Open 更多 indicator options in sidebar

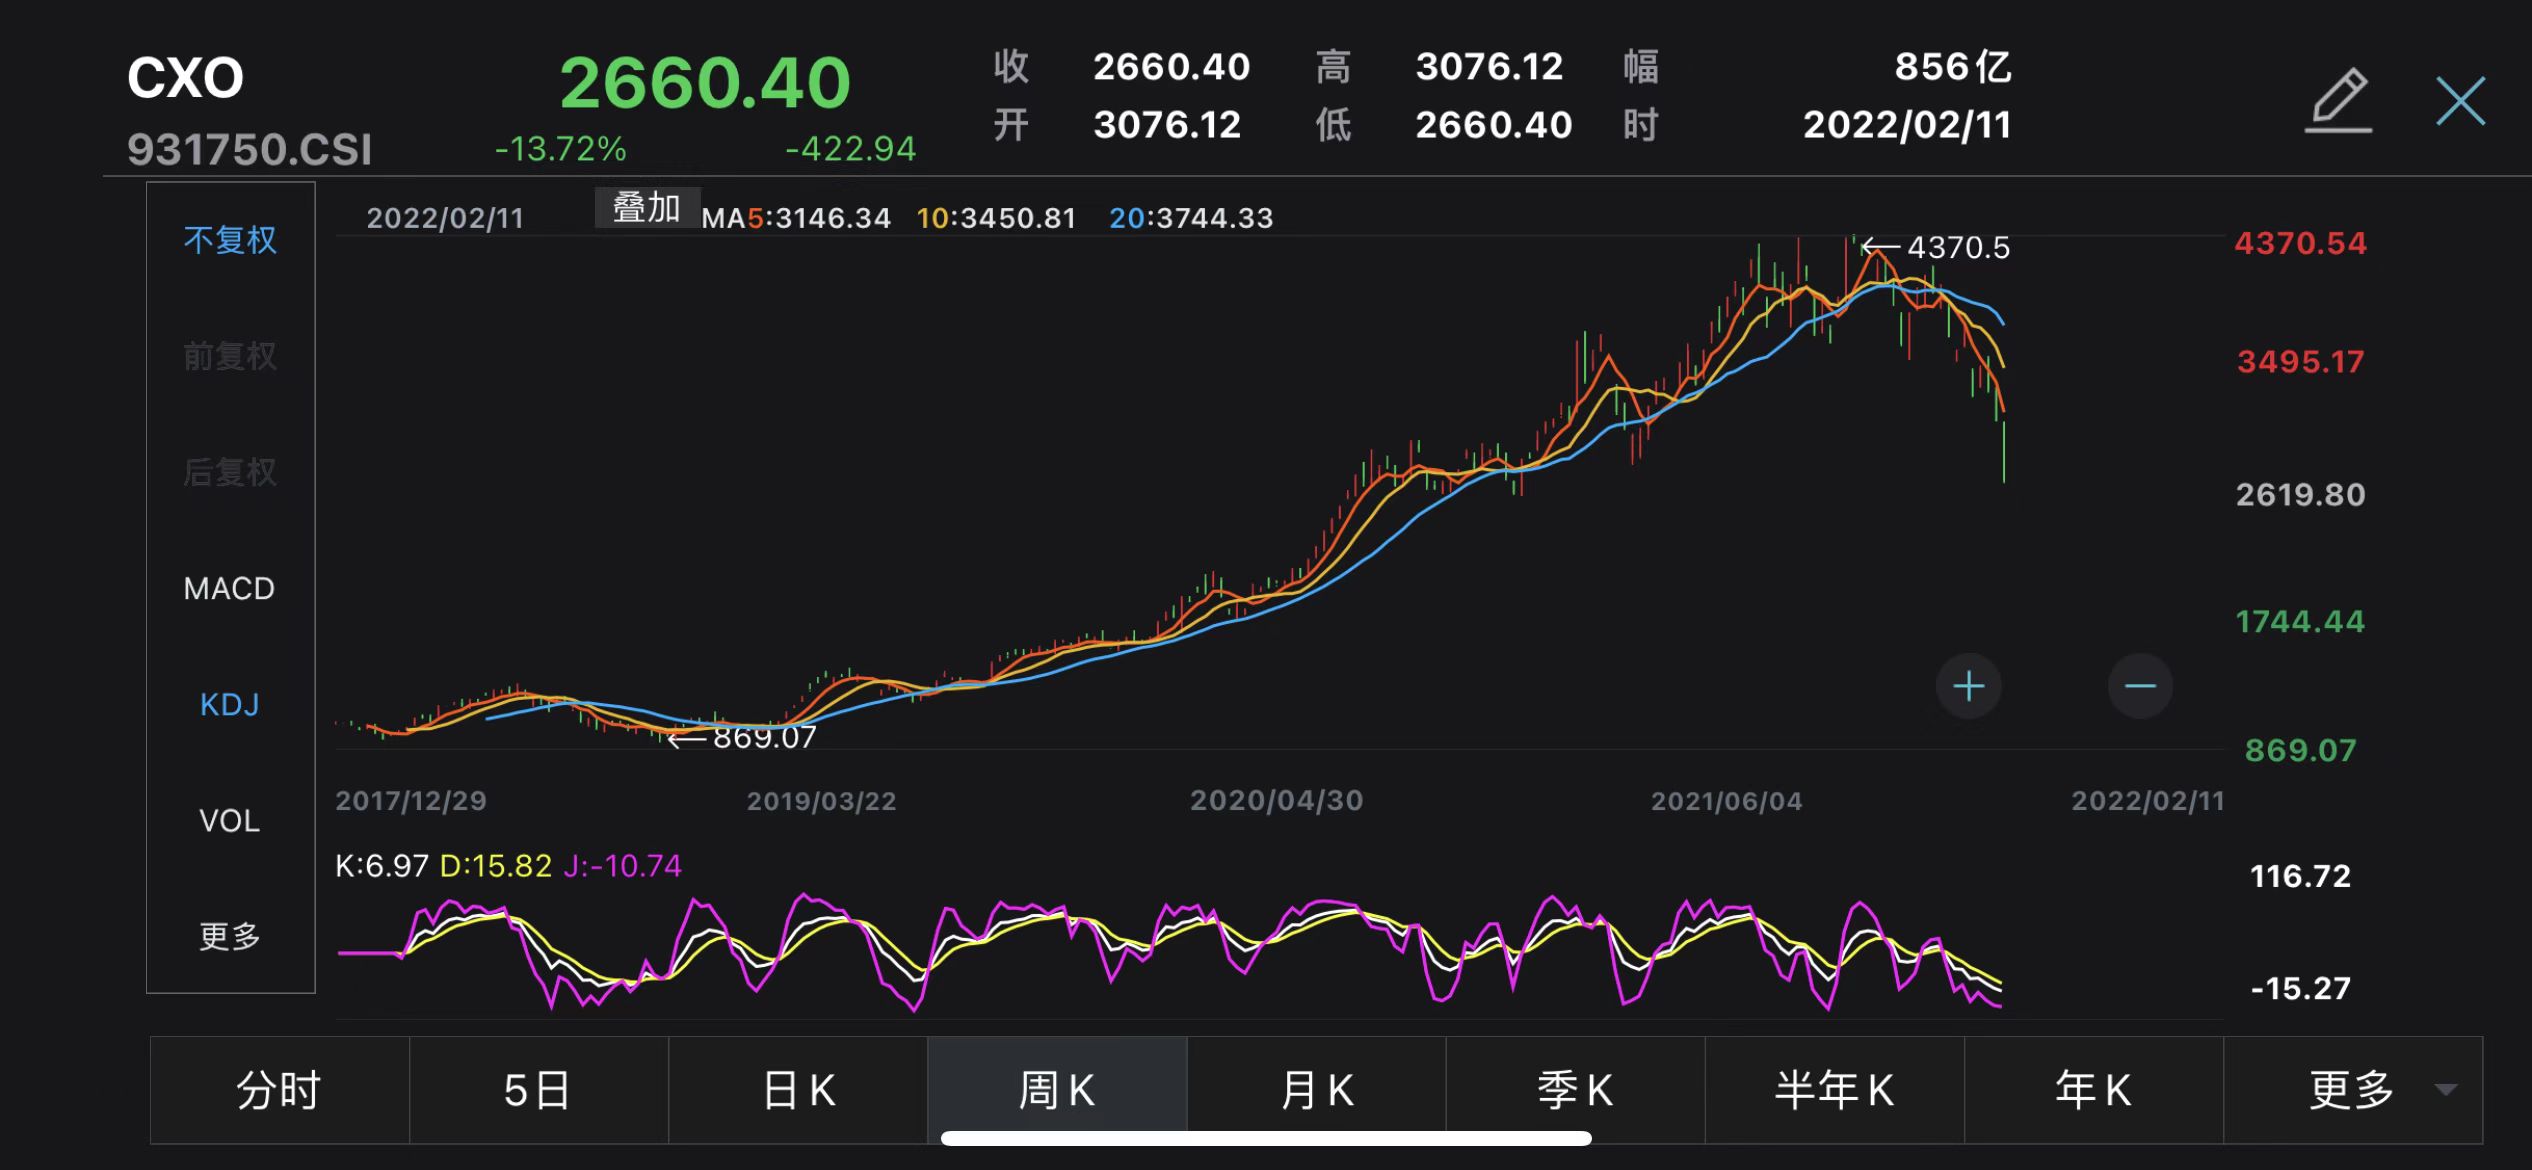(x=231, y=937)
